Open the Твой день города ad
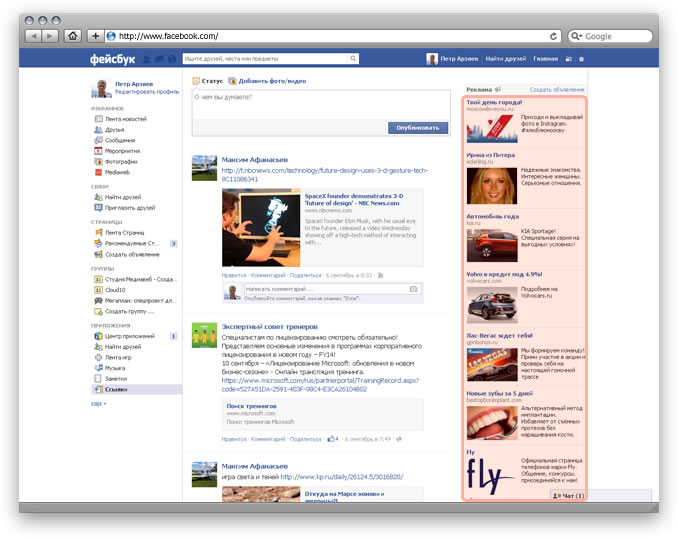 494,102
